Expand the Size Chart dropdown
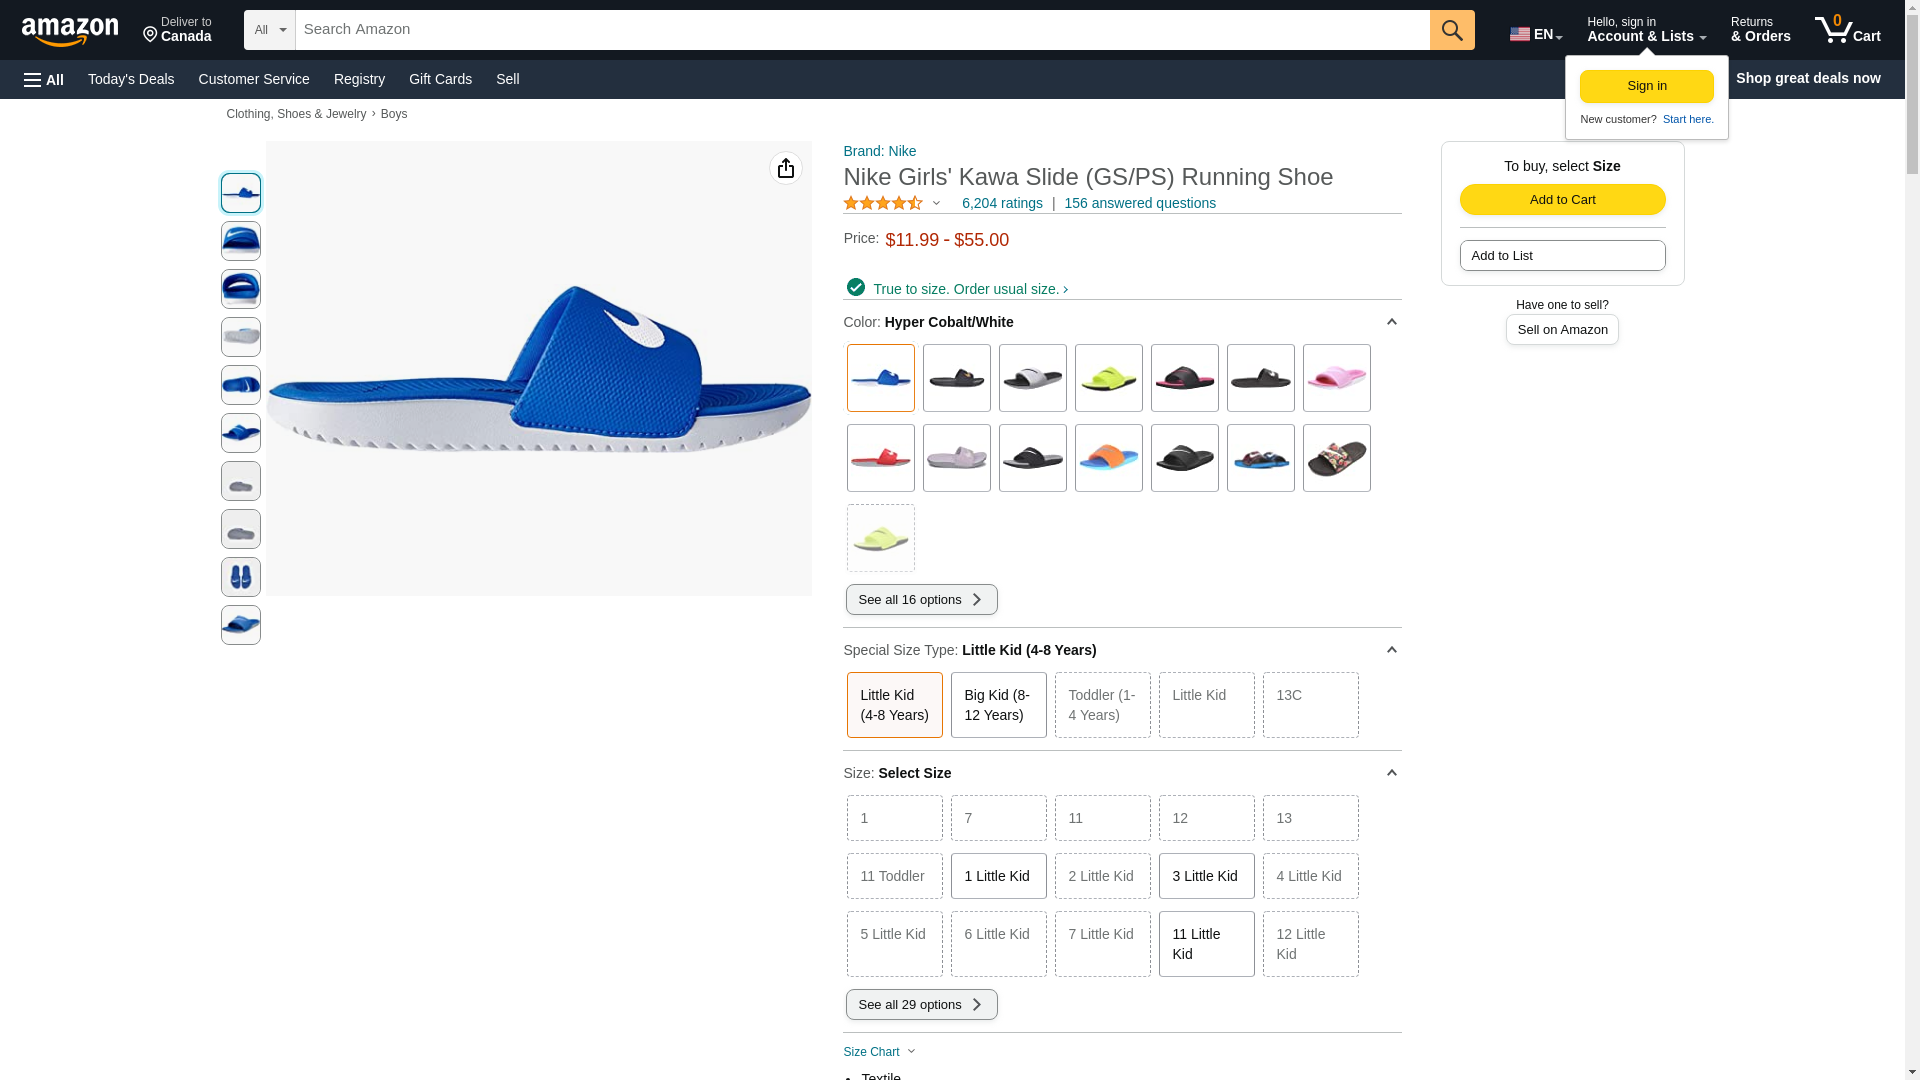The image size is (1920, 1080). click(x=879, y=1052)
